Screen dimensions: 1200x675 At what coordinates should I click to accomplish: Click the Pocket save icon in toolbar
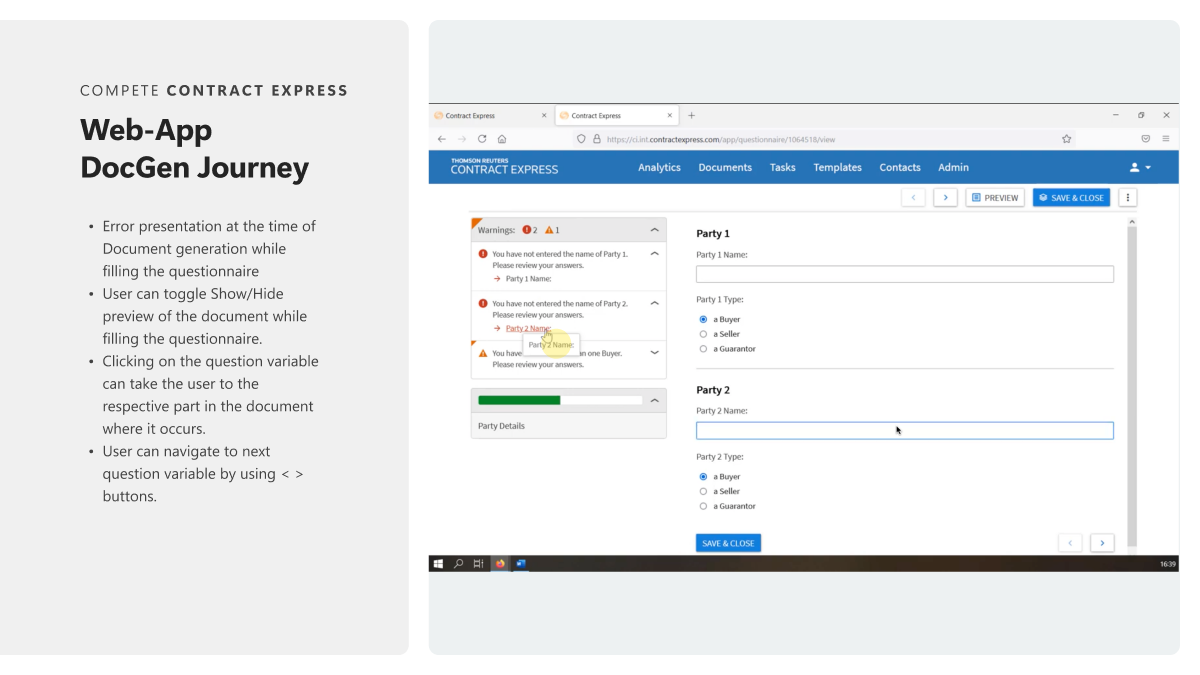point(1146,139)
